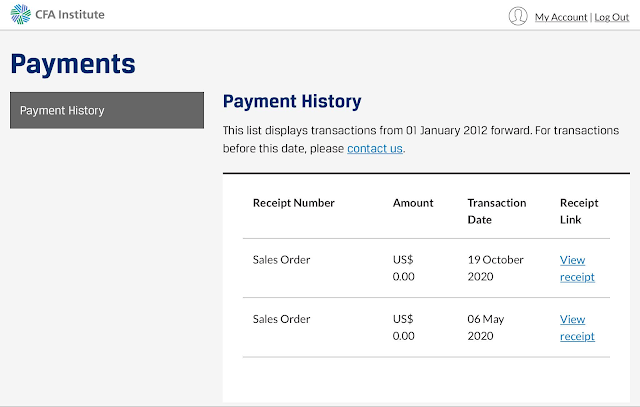The width and height of the screenshot is (640, 407).
Task: Click the Receipt Number column header
Action: click(x=294, y=203)
